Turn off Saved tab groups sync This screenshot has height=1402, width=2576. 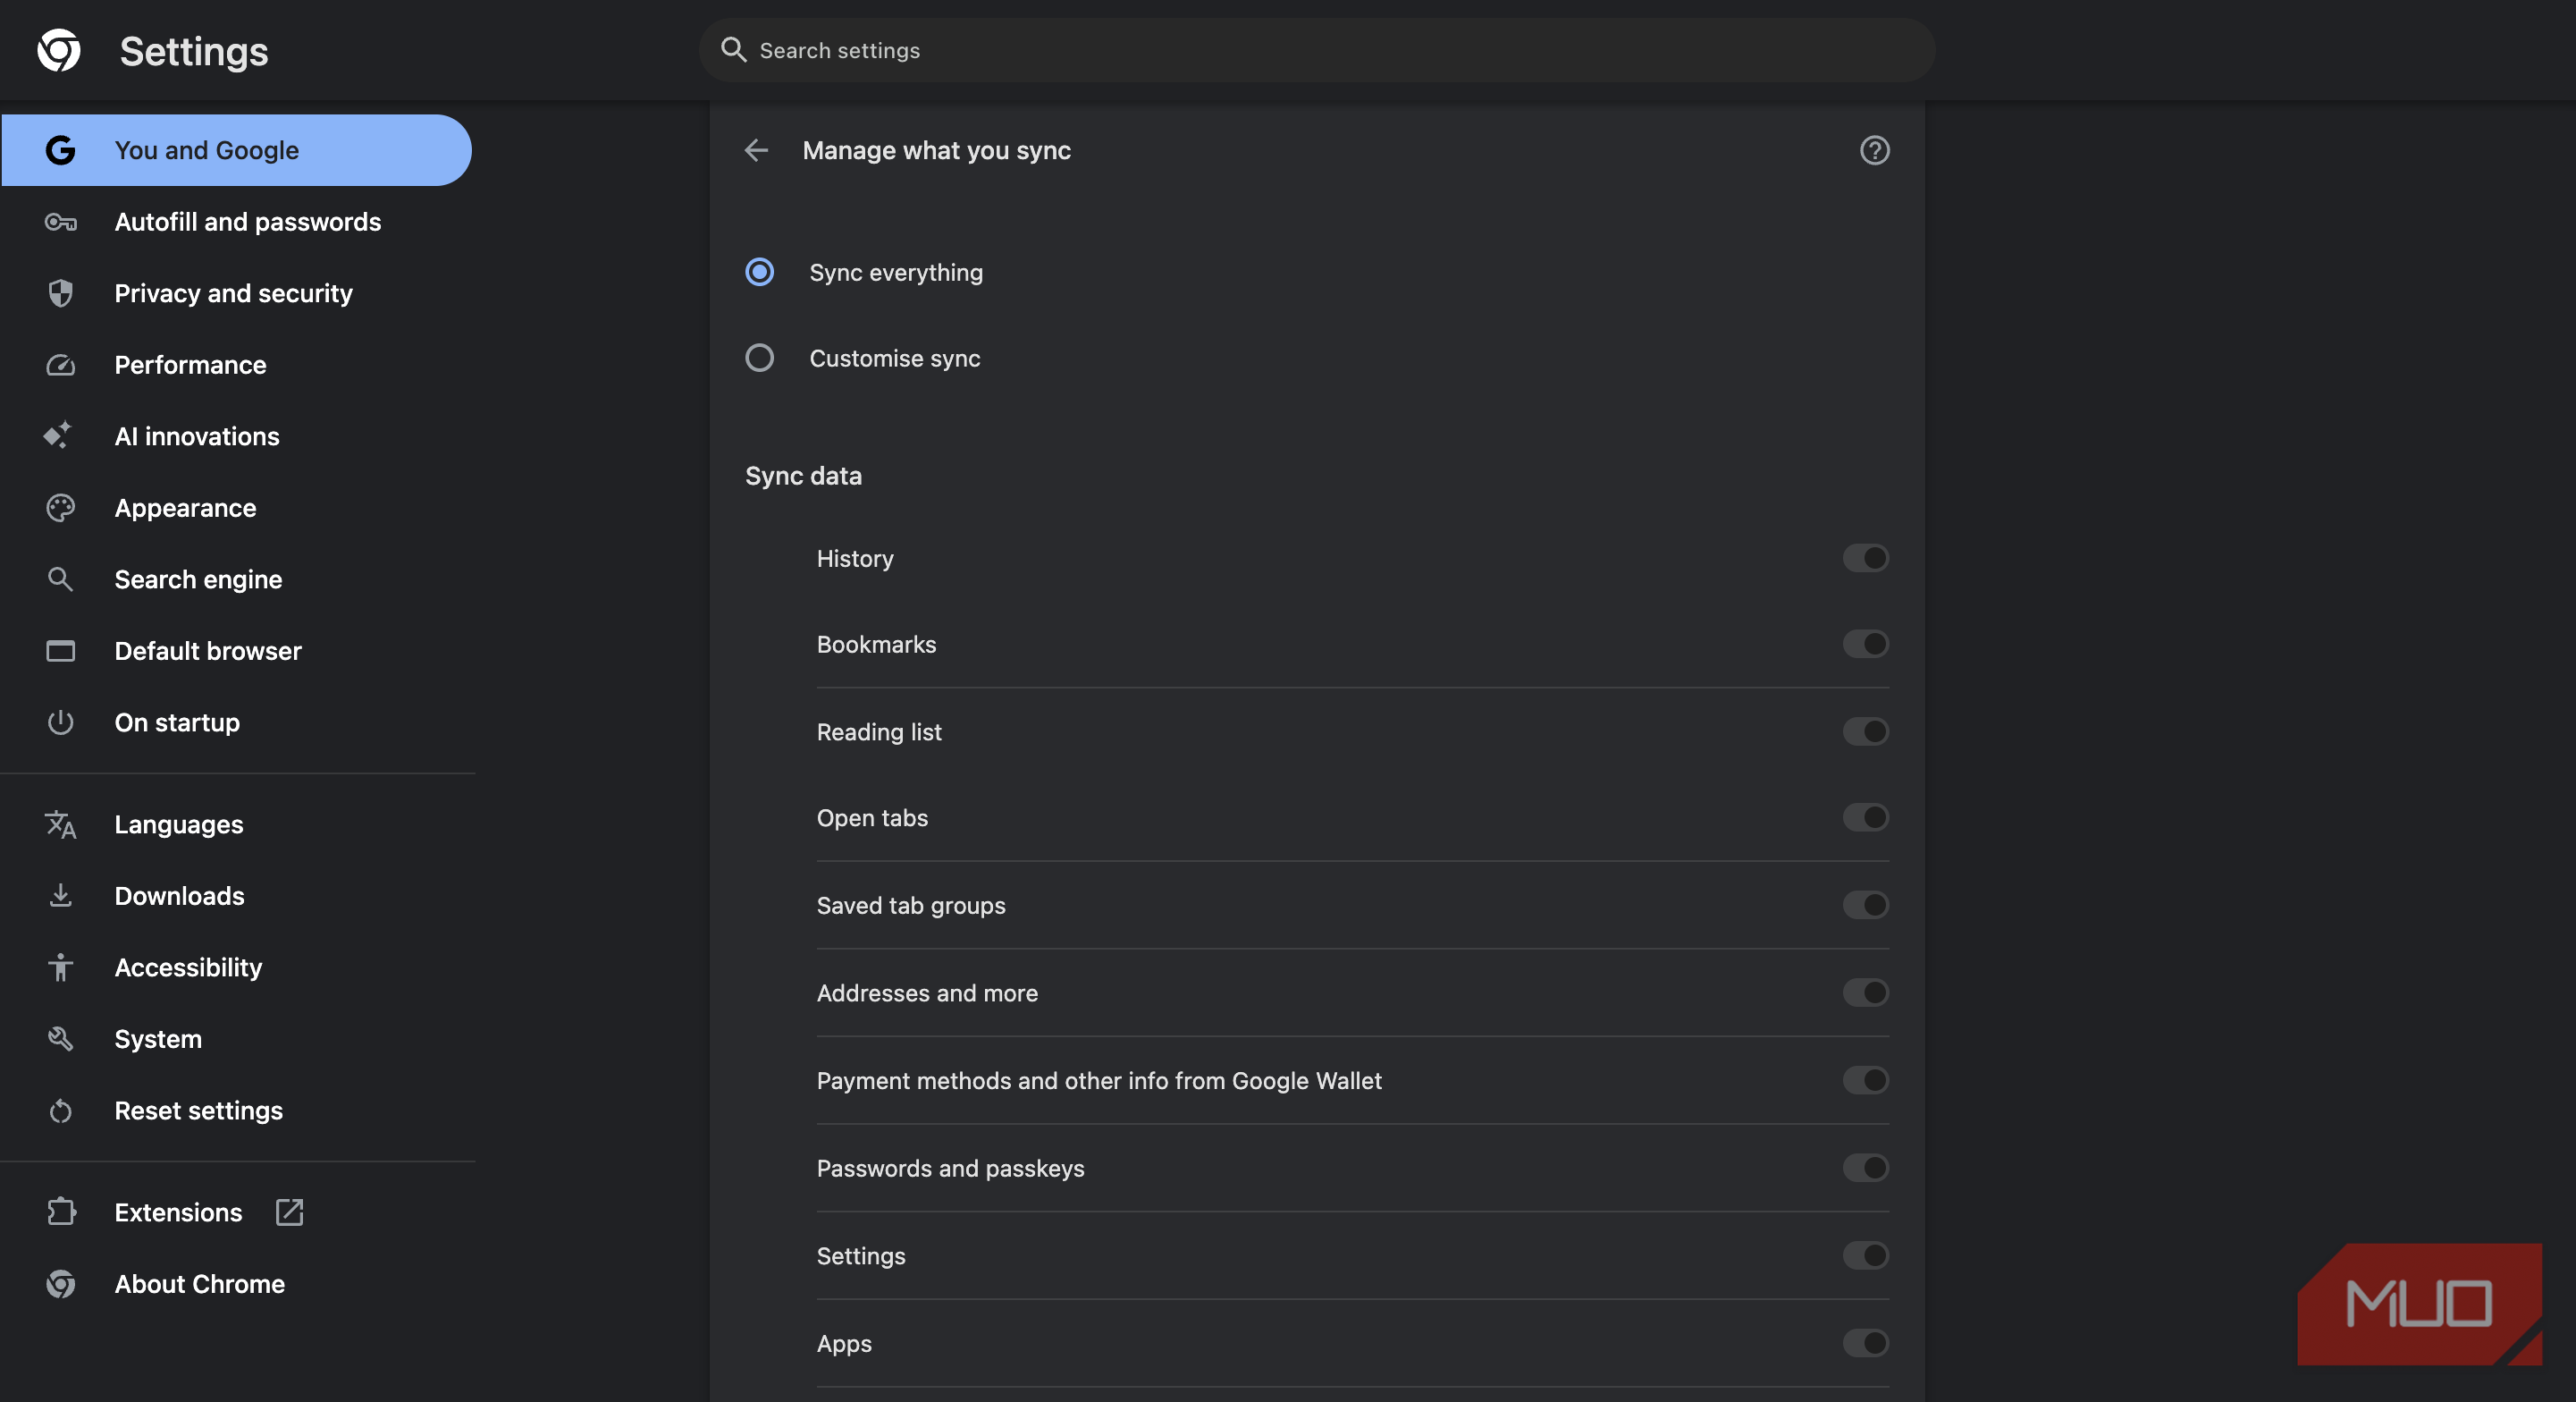tap(1866, 905)
